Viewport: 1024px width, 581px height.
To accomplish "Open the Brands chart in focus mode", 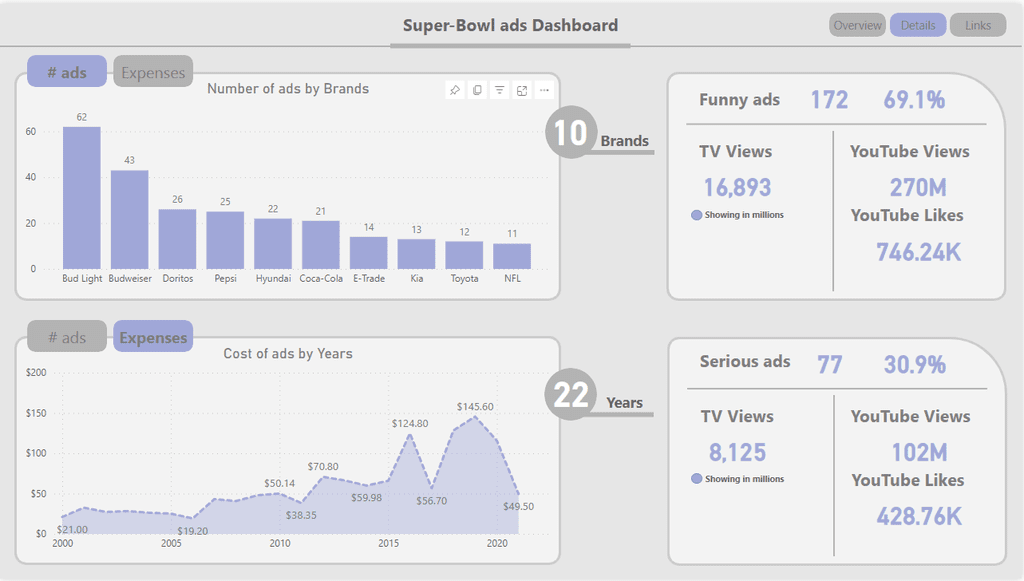I will pos(522,90).
